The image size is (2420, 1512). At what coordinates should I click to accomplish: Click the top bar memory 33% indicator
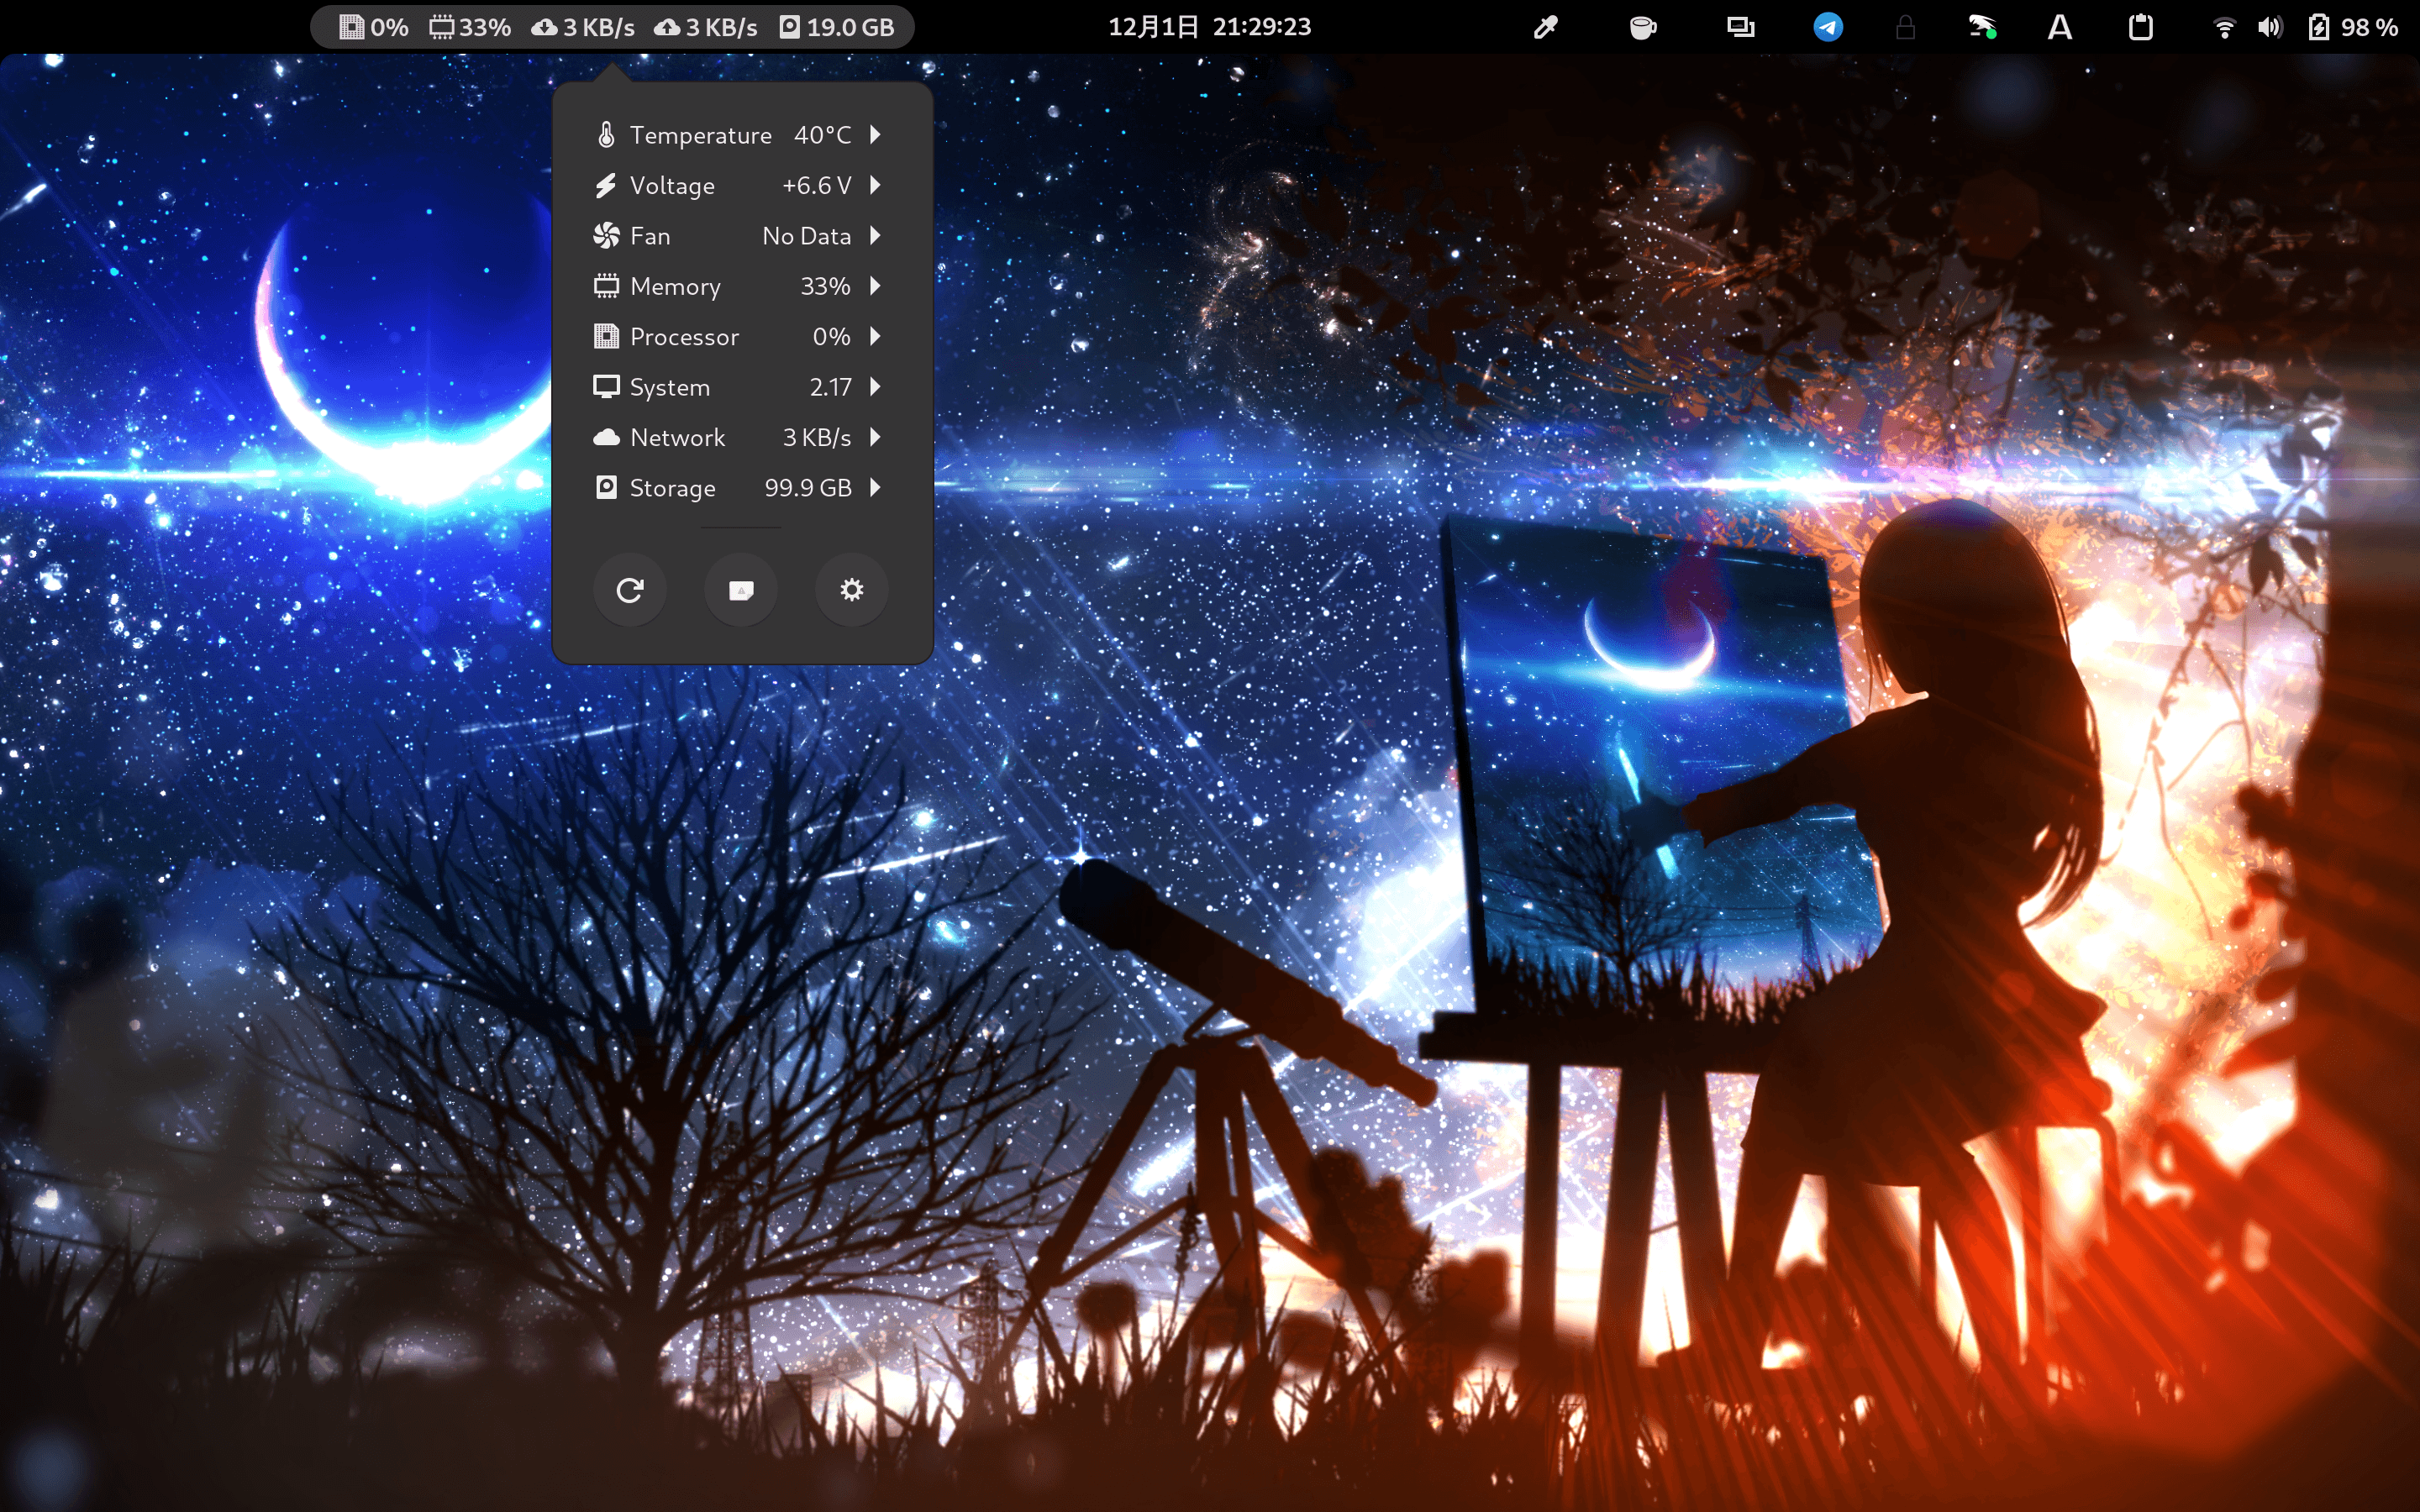tap(470, 27)
